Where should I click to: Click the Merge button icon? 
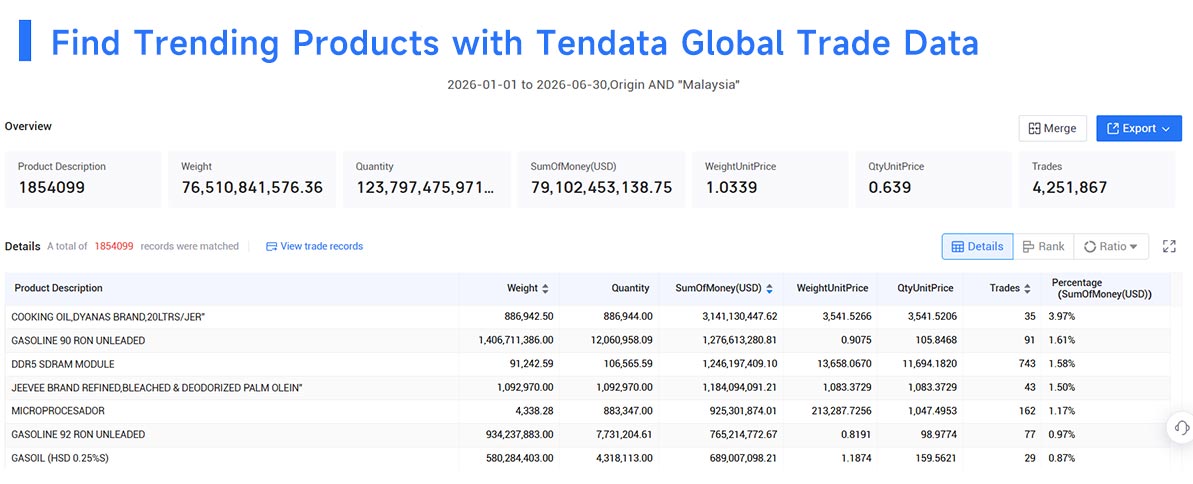[1034, 129]
